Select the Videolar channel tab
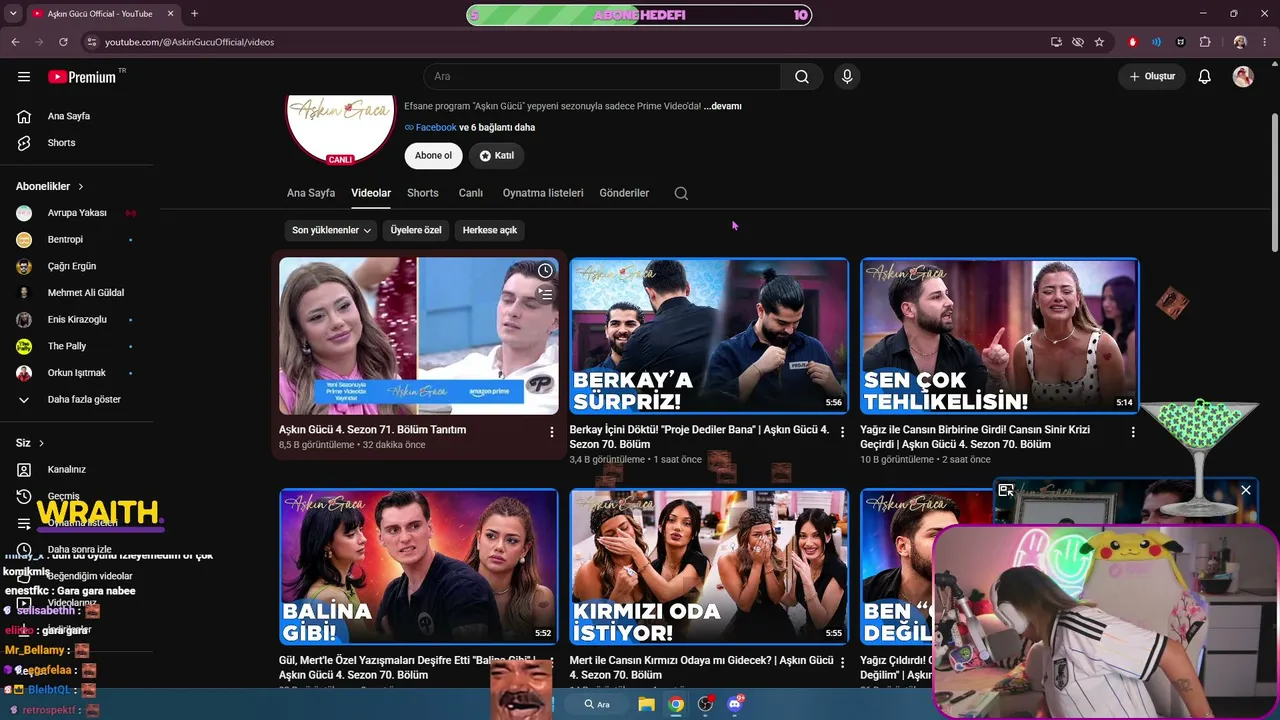The image size is (1280, 720). tap(371, 193)
